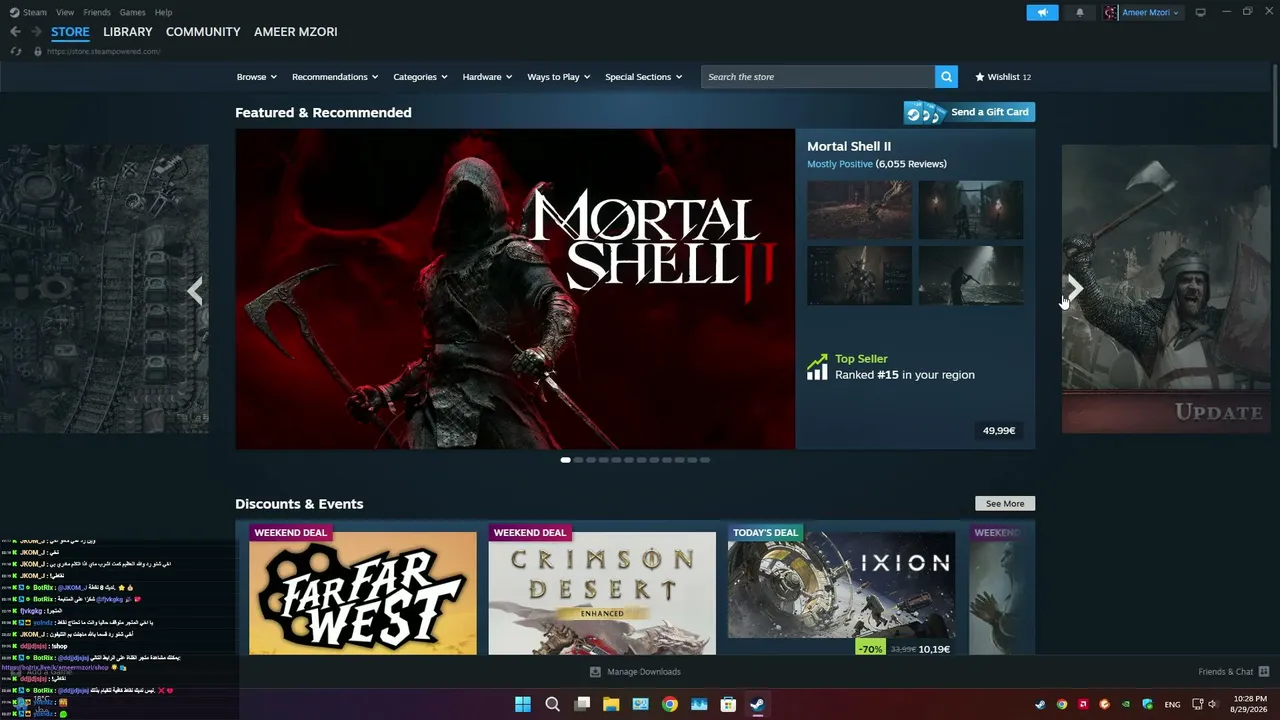The image size is (1280, 720).
Task: Switch to Big Picture mode via the monitor icon
Action: [x=1201, y=12]
